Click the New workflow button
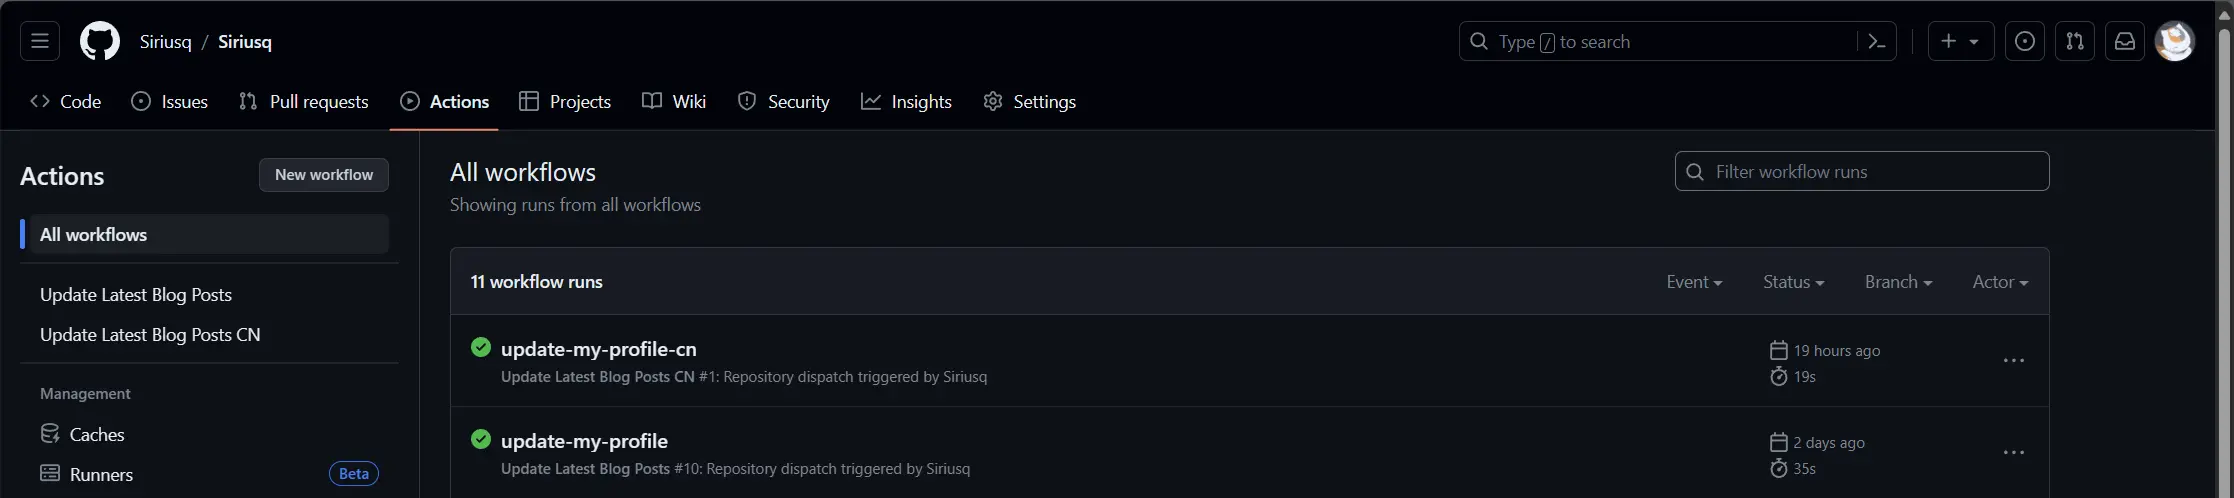This screenshot has width=2234, height=498. click(324, 175)
